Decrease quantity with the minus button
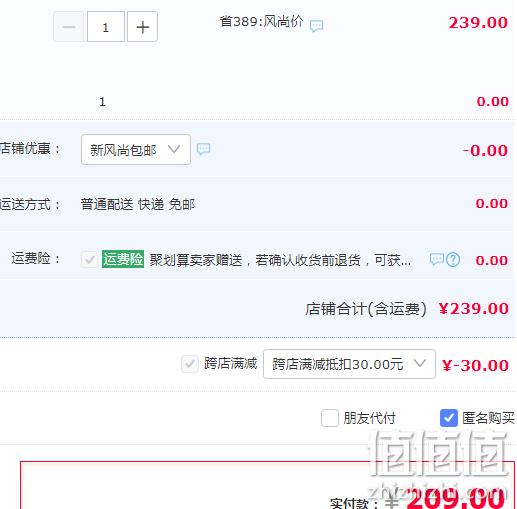This screenshot has width=517, height=509. pyautogui.click(x=69, y=27)
